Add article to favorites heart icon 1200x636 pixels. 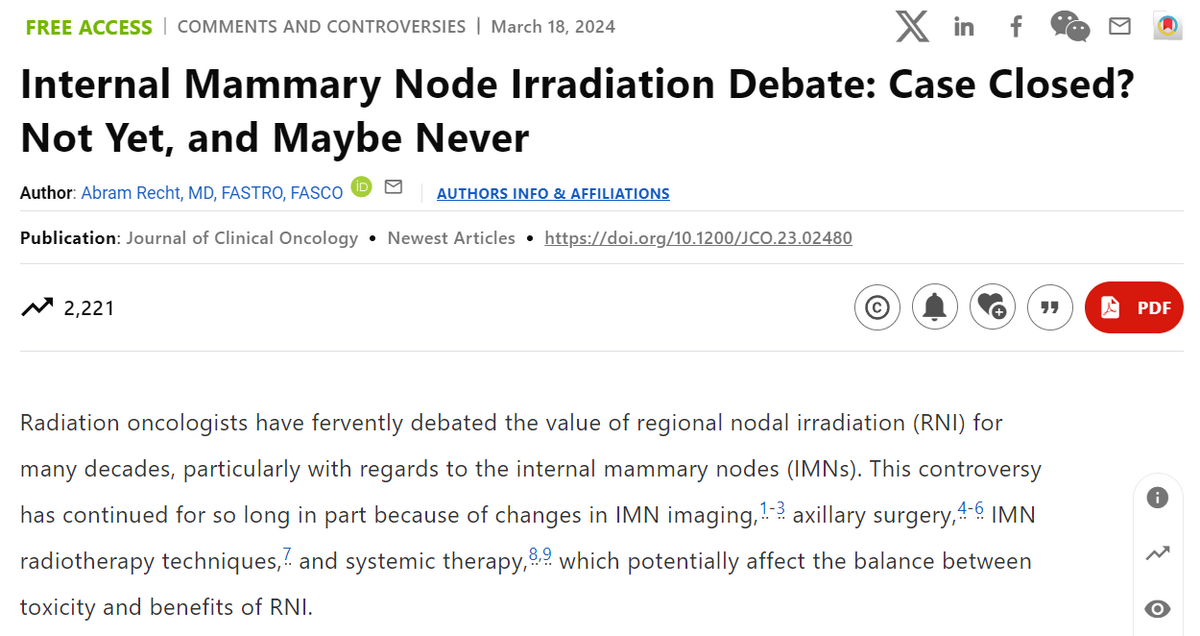pyautogui.click(x=992, y=307)
